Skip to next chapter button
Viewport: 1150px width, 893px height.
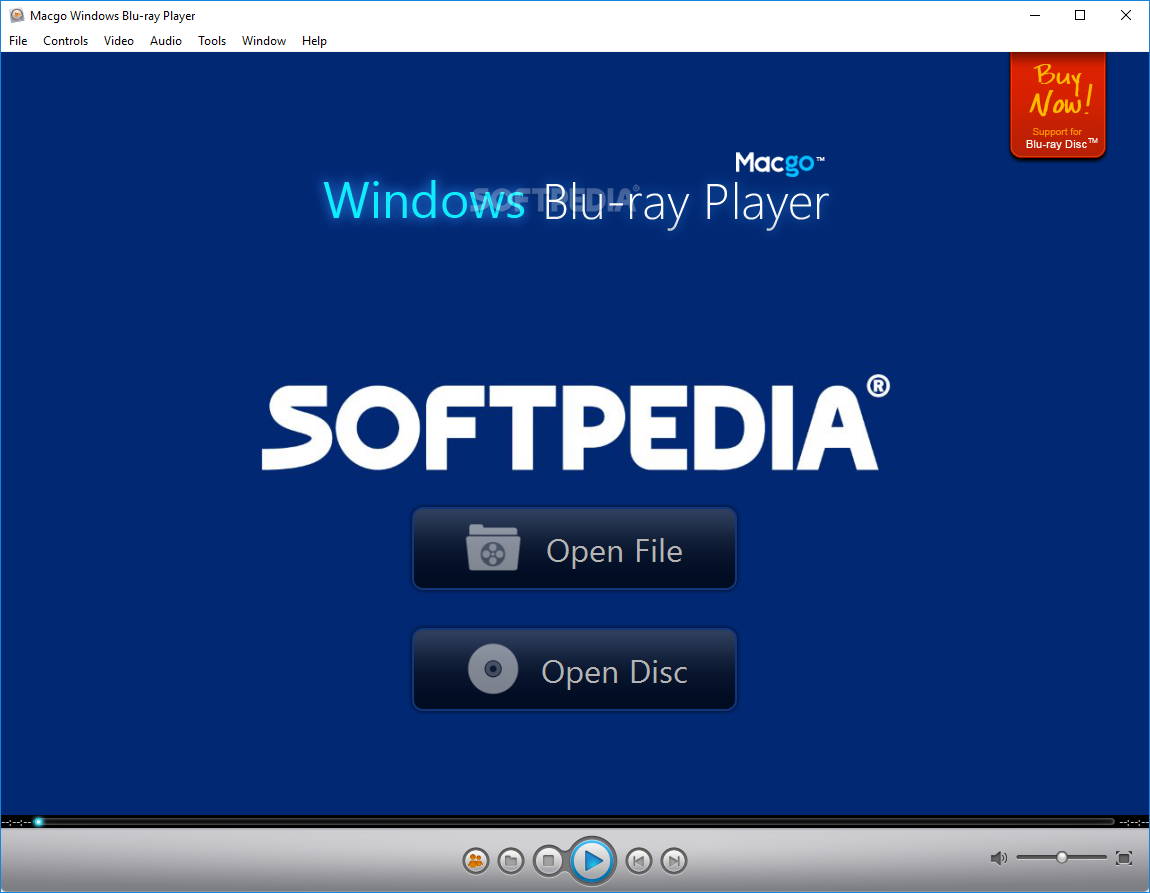(674, 861)
